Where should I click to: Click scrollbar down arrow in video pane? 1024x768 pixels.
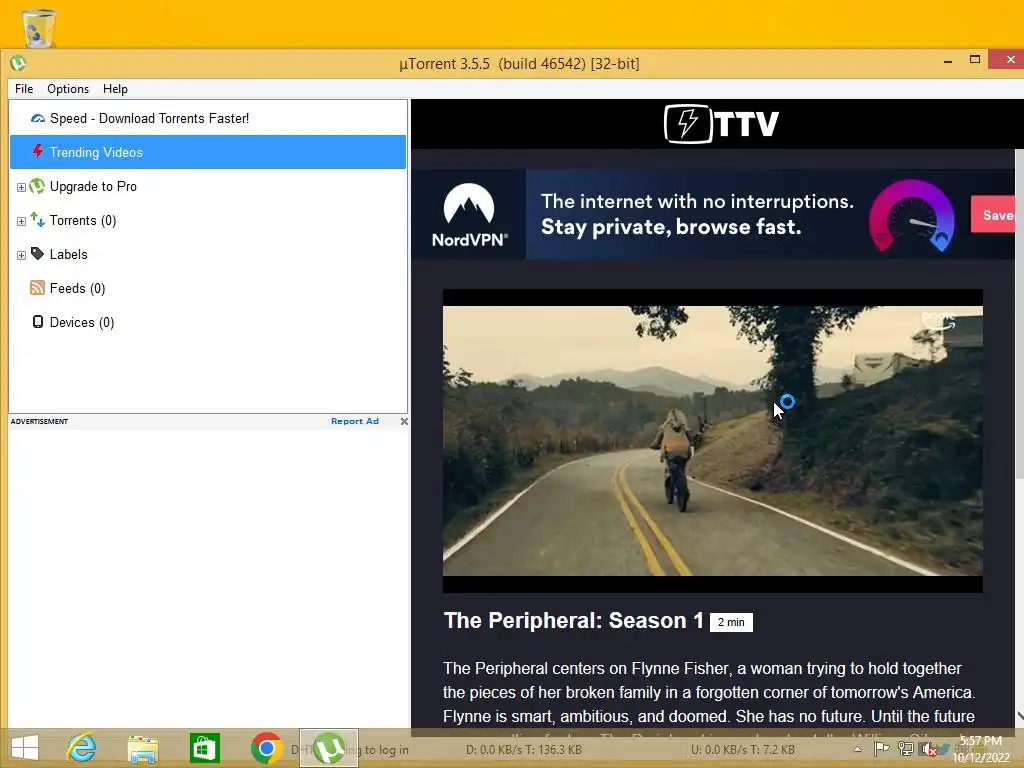coord(1019,718)
